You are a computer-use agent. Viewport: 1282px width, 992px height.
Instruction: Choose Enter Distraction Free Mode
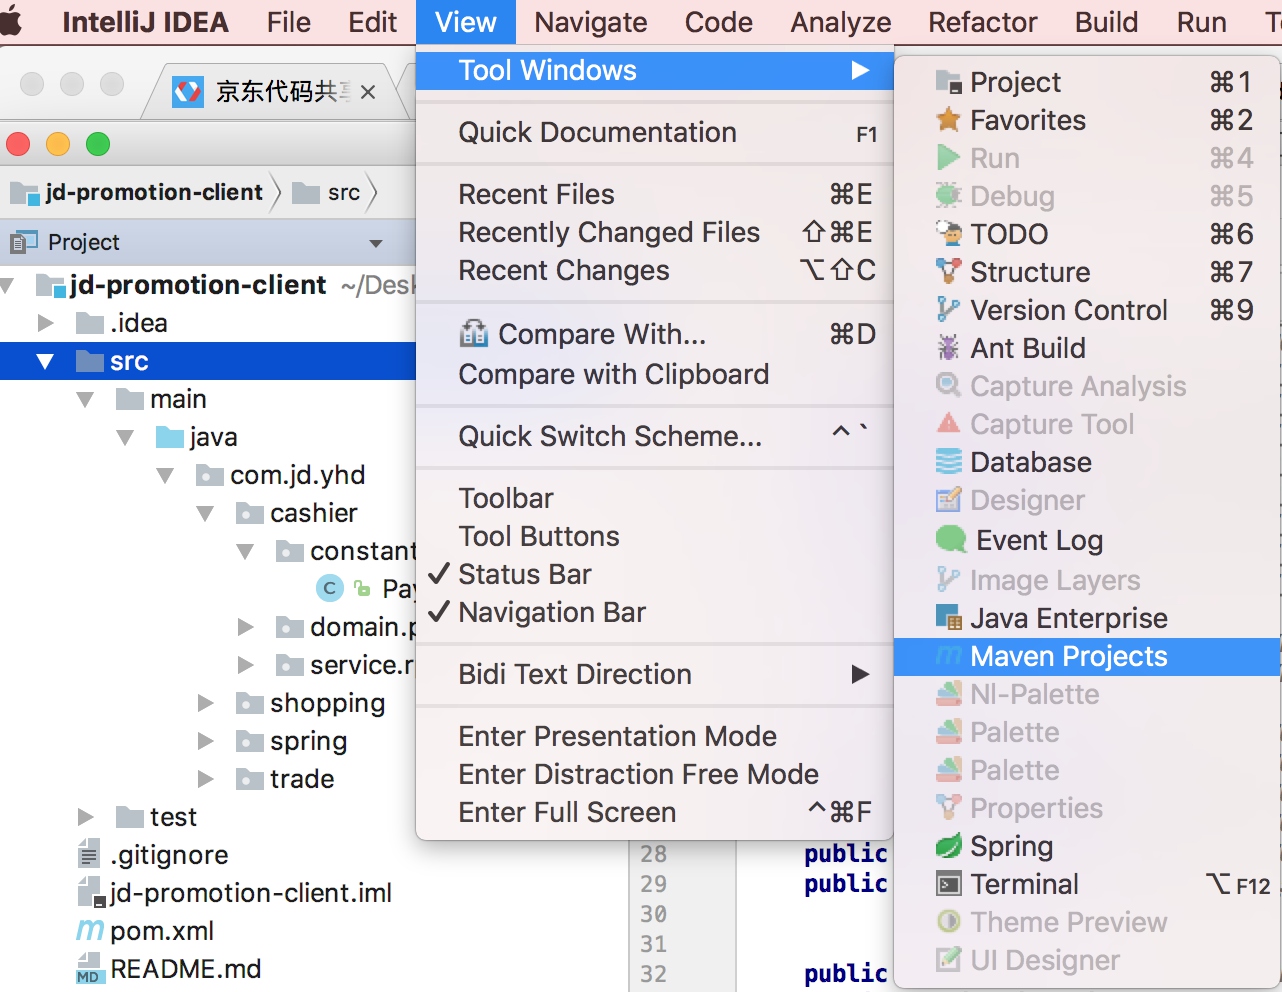point(654,774)
